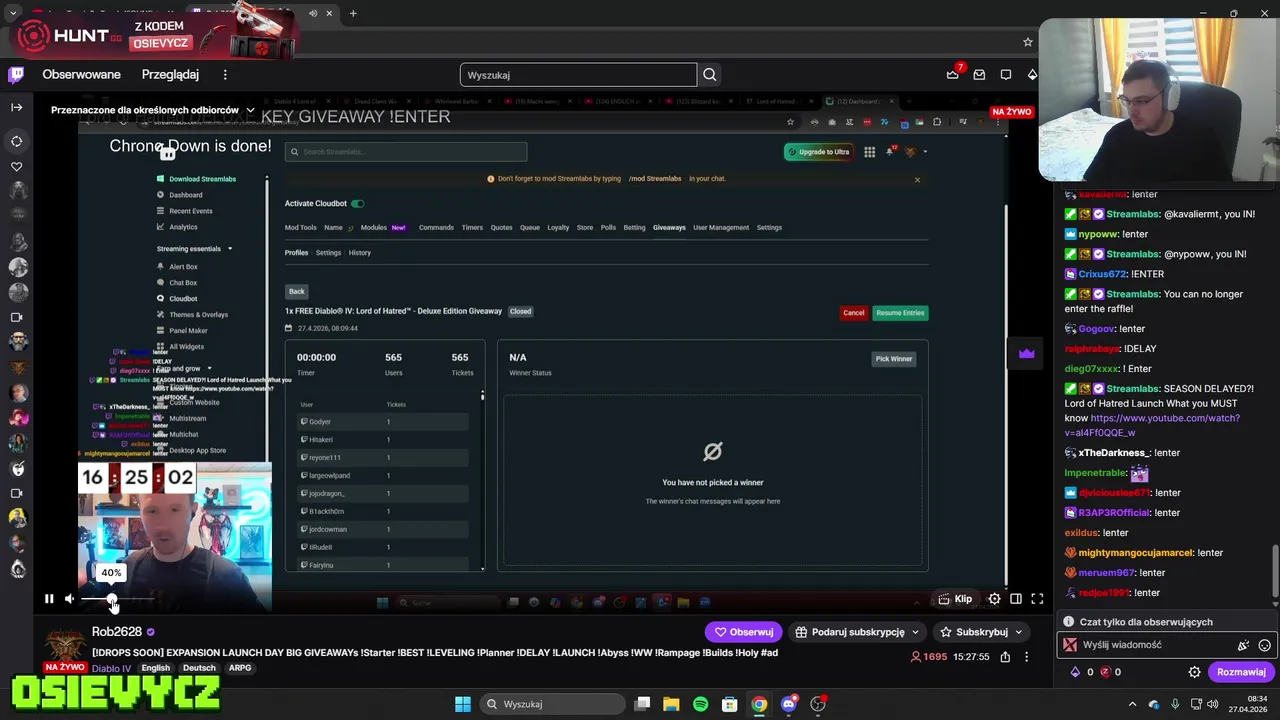Open Chrome tab search dropdown

pyautogui.click(x=13, y=13)
